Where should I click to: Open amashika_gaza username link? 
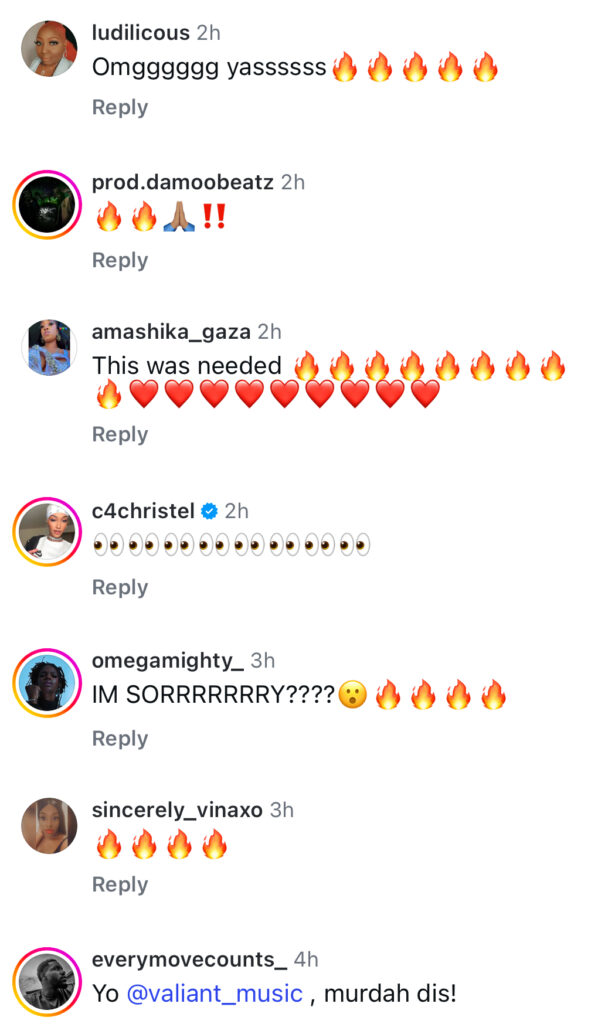[171, 332]
